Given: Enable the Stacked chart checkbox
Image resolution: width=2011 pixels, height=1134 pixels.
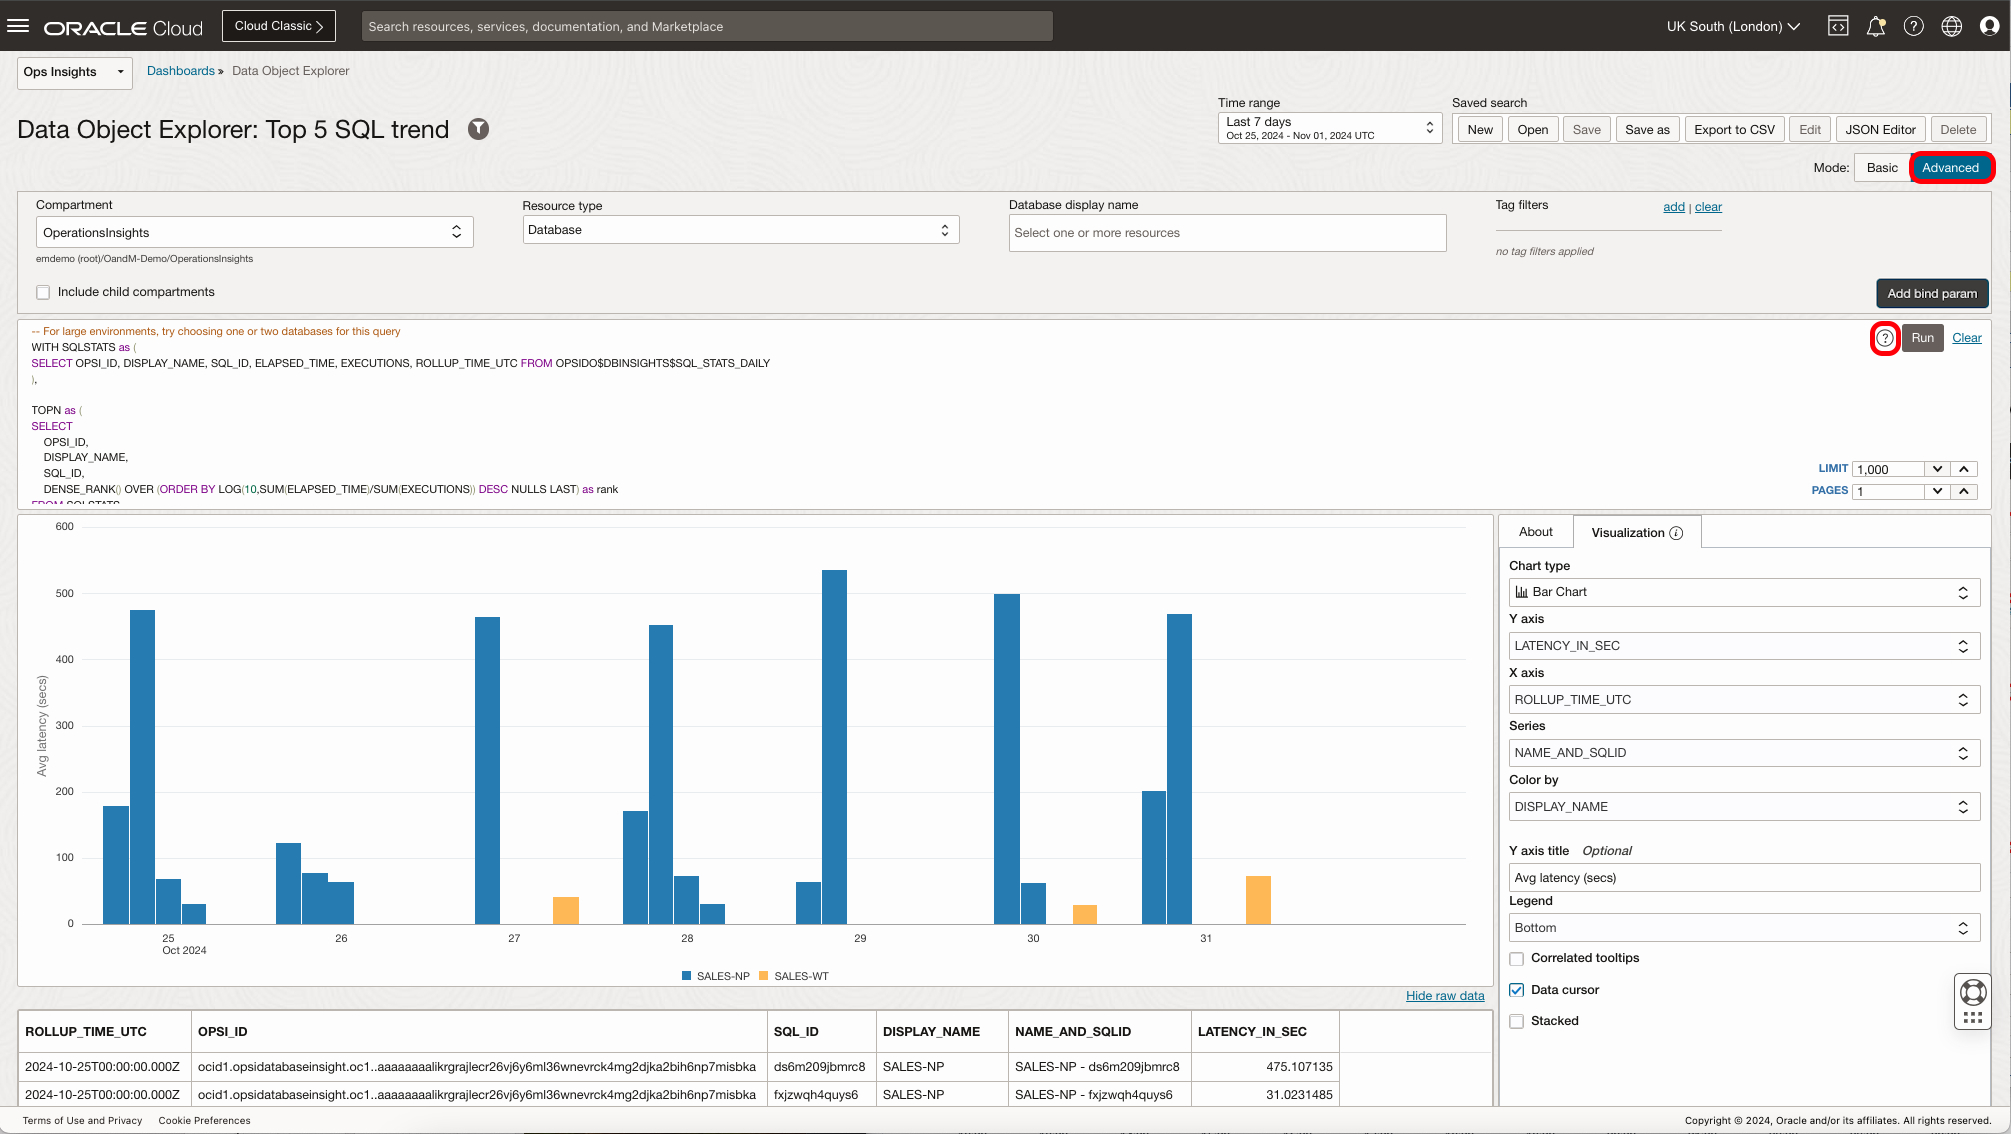Looking at the screenshot, I should pos(1516,1021).
